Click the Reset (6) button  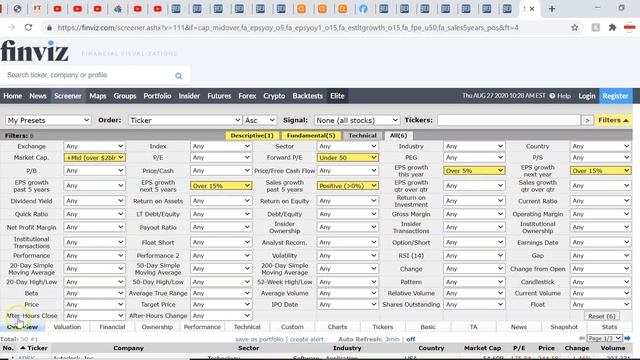click(x=602, y=316)
